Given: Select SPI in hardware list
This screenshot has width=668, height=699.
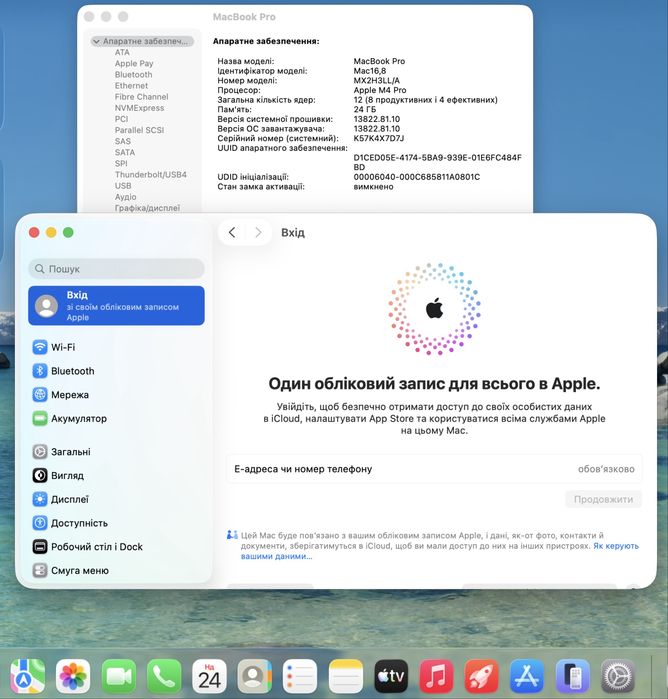Looking at the screenshot, I should (x=121, y=164).
